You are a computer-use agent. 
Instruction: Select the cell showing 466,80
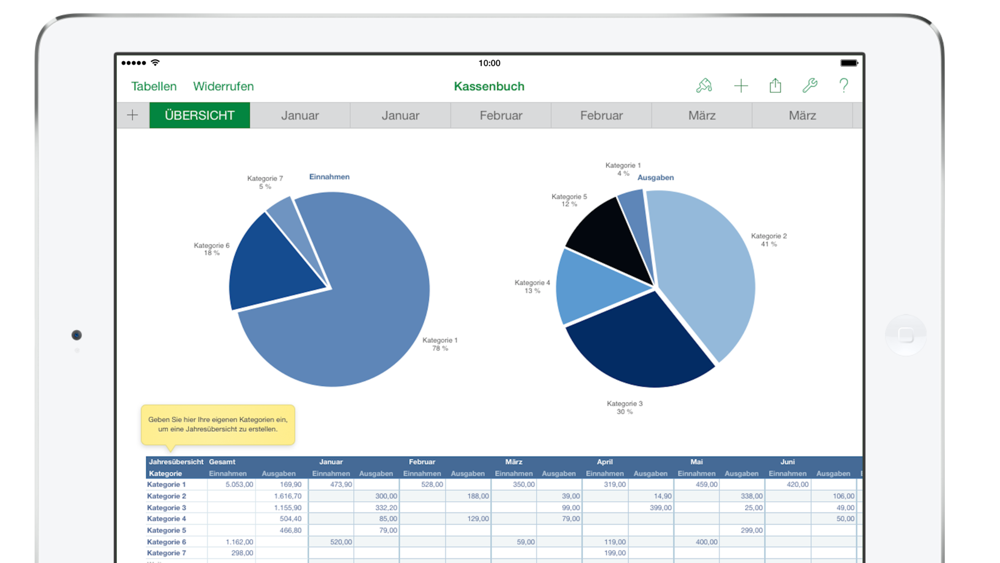pos(282,530)
